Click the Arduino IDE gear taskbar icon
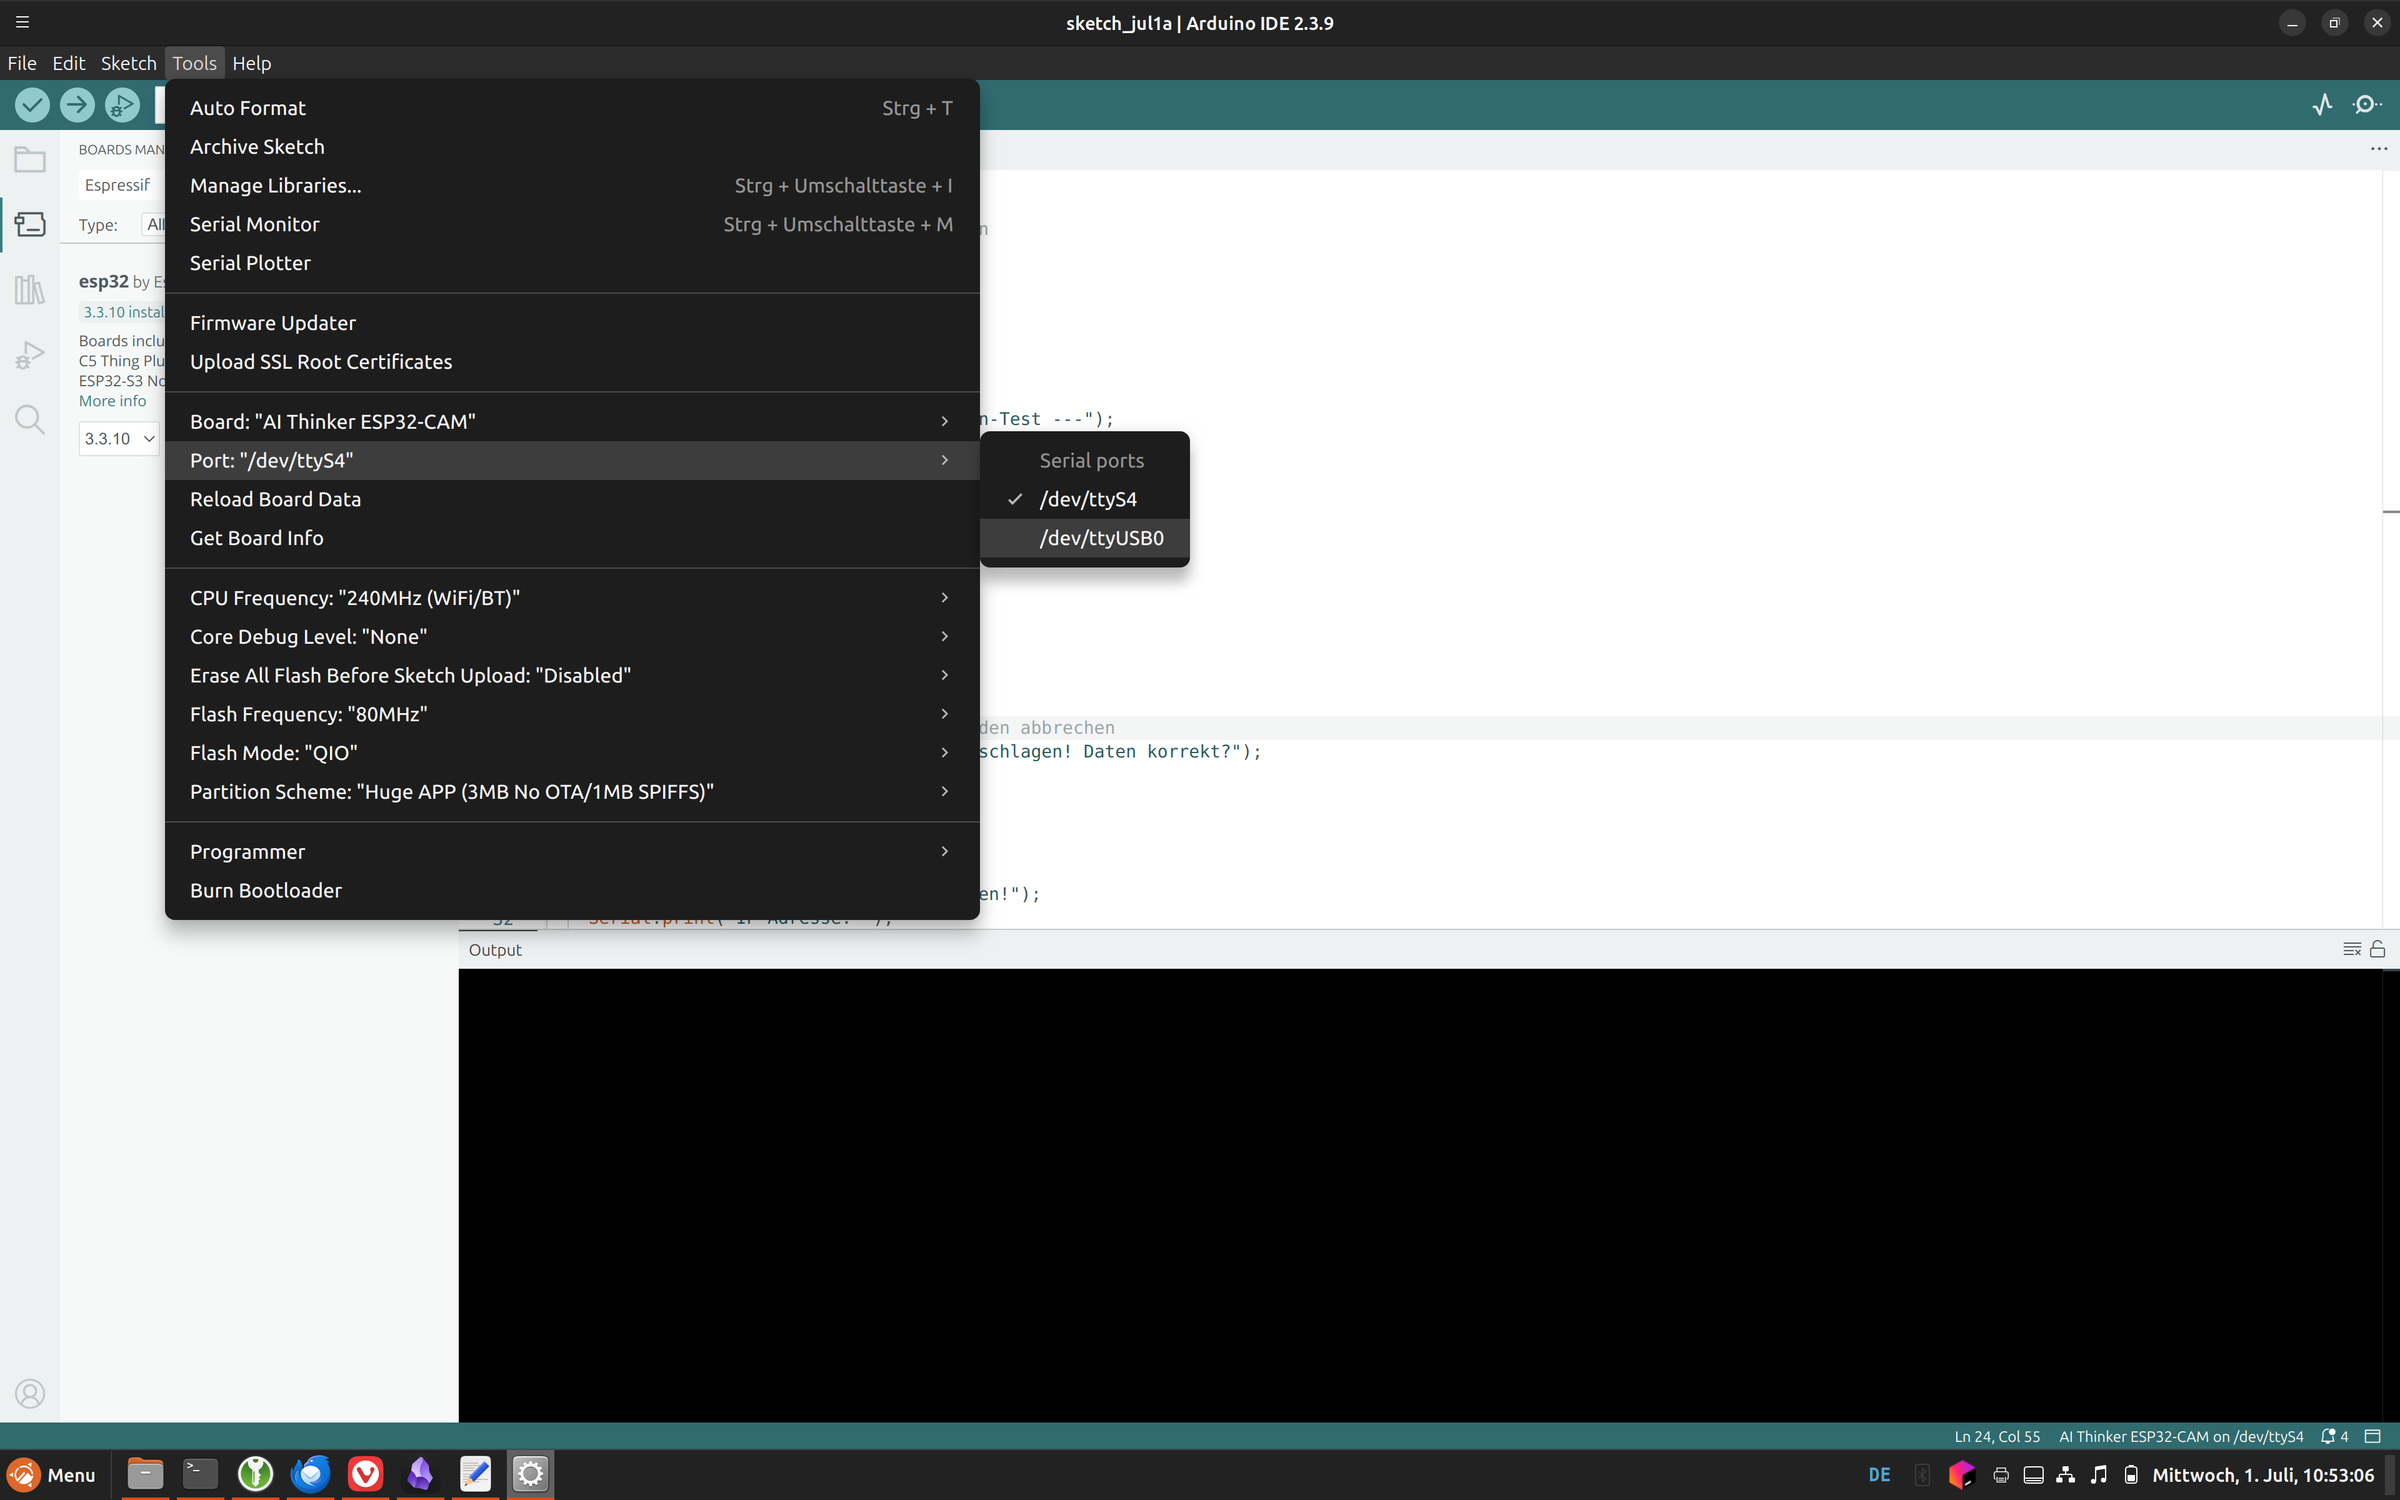The image size is (2400, 1500). pos(530,1474)
